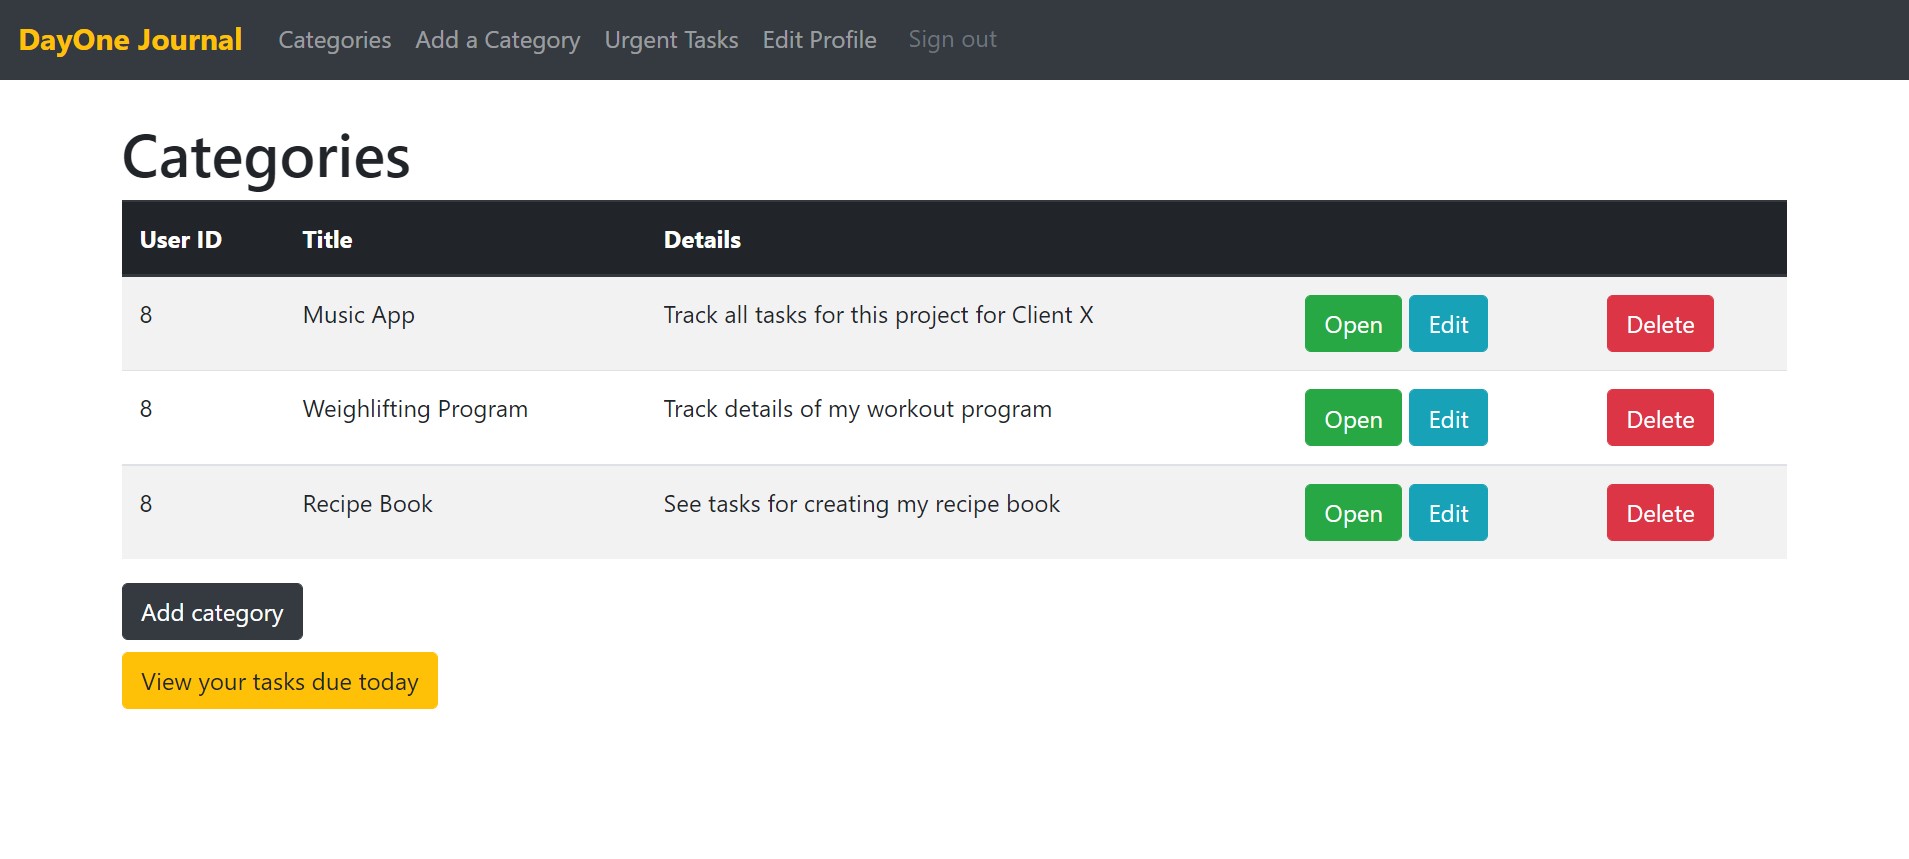Delete the Recipe Book category
1909x859 pixels.
(x=1660, y=513)
